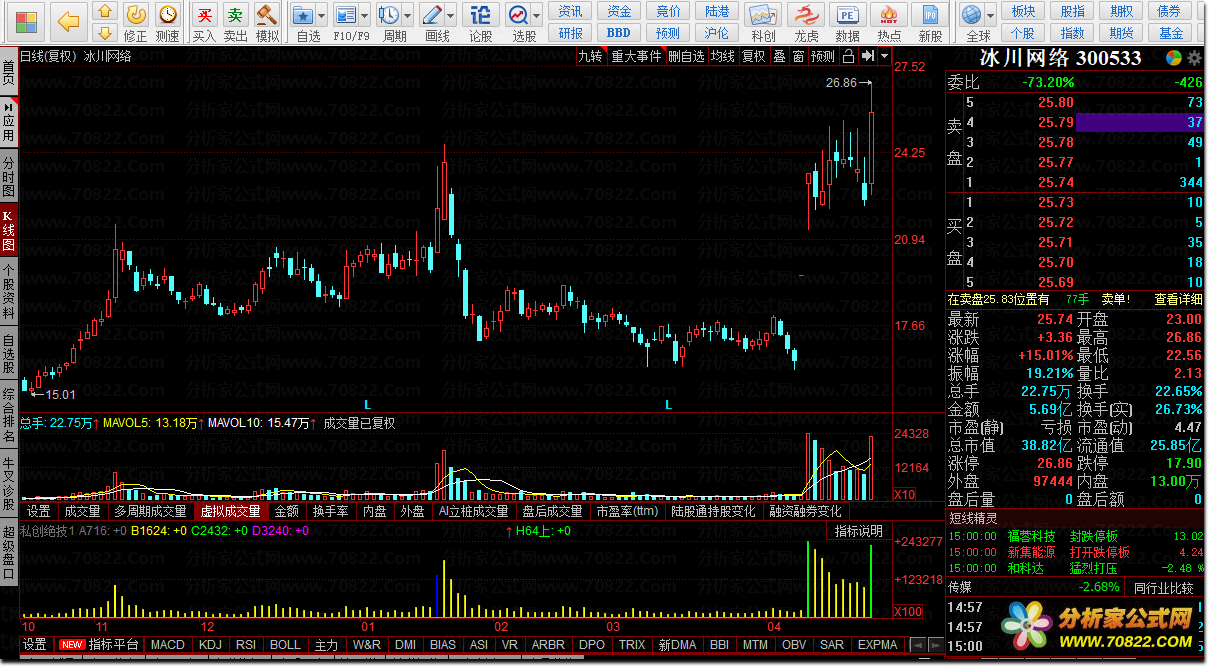Toggle the chart's 预测 forecast button

822,56
